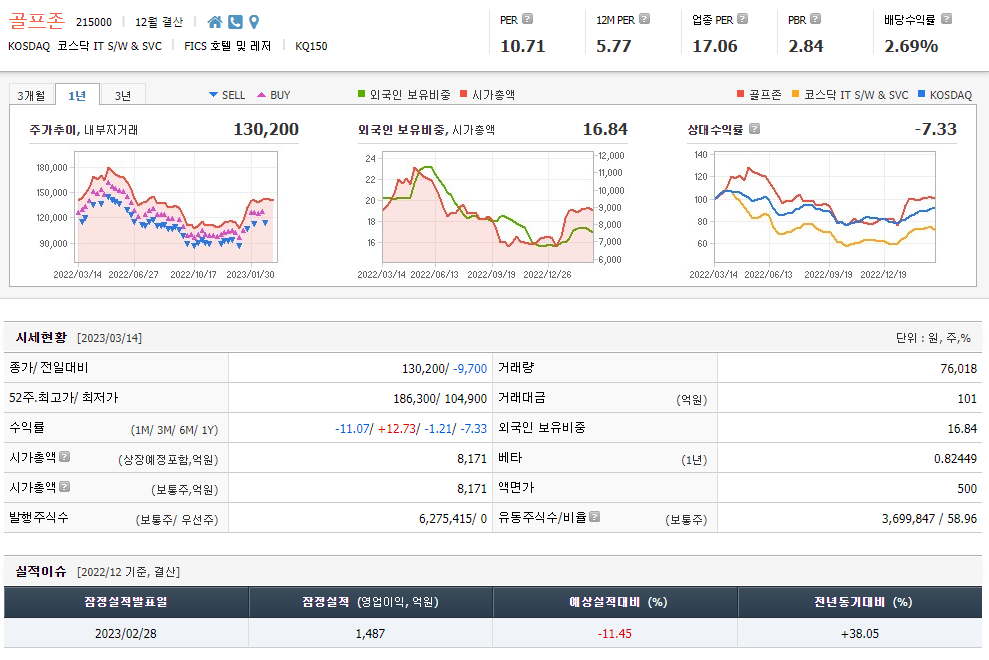The image size is (989, 660).
Task: Click the floating shares value 3,699,847 / 58.96
Action: click(929, 519)
